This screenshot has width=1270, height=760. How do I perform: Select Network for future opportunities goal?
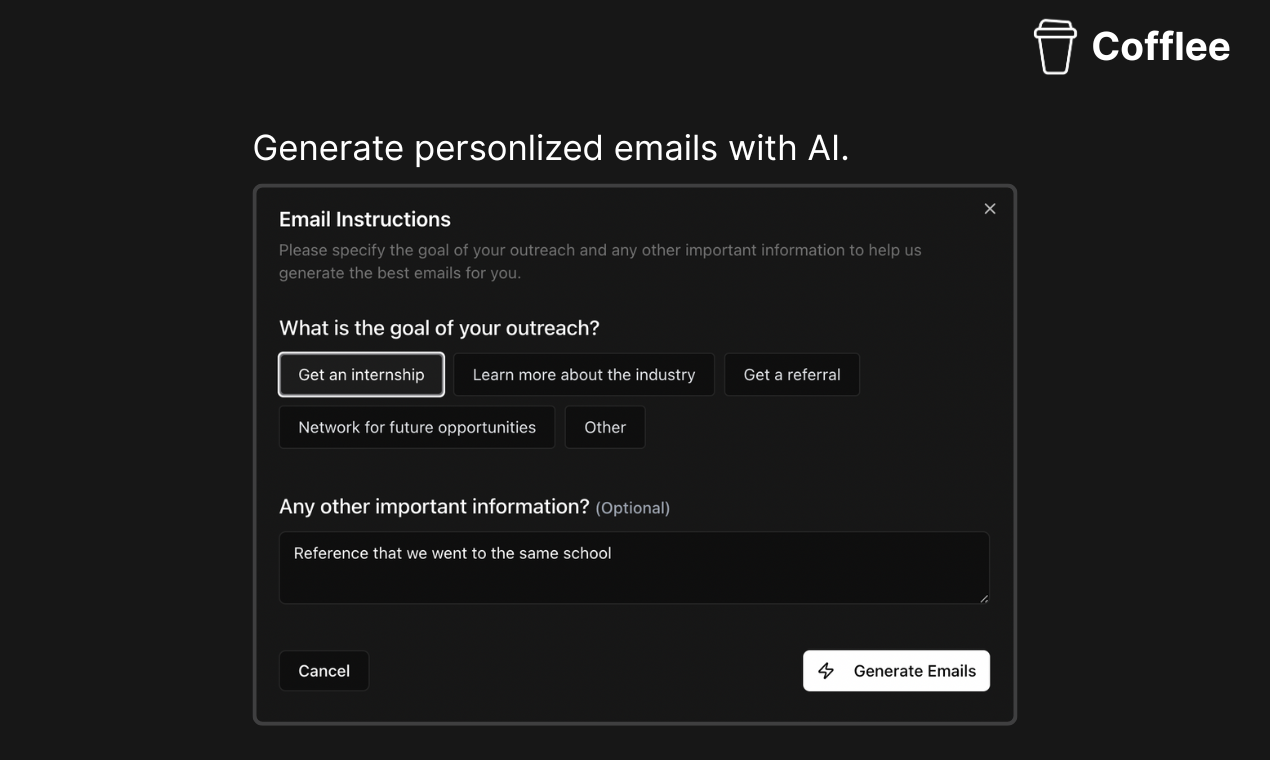click(417, 427)
